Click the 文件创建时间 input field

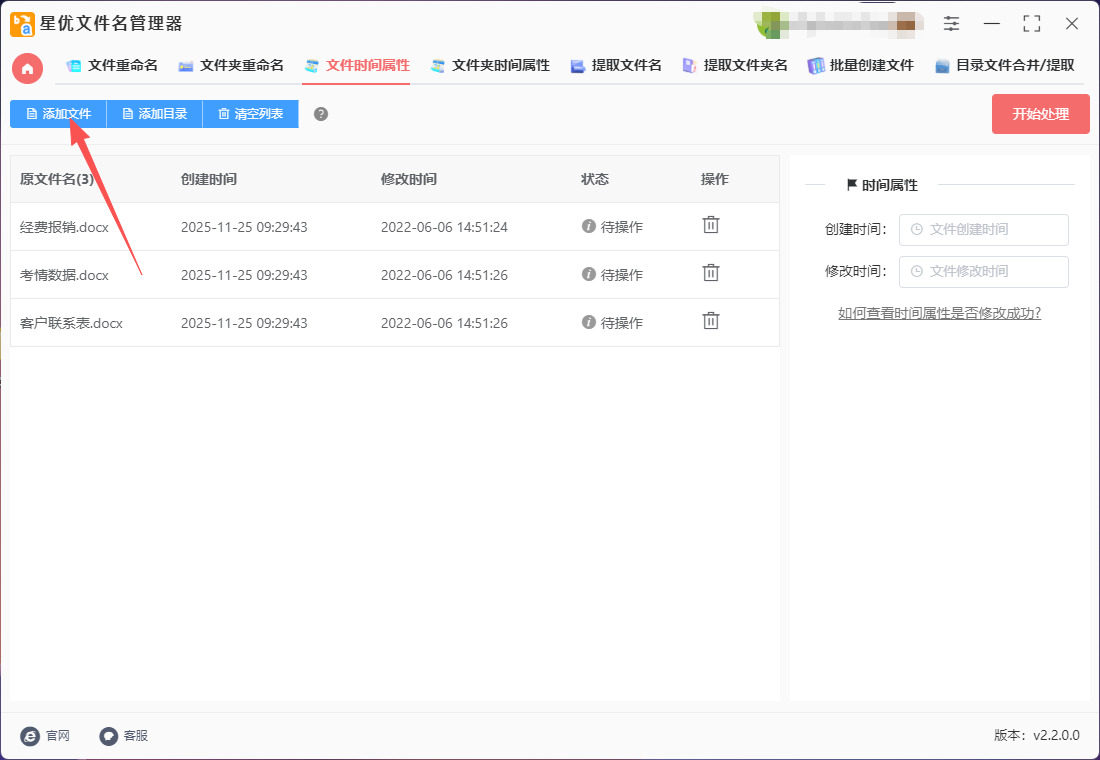[983, 230]
